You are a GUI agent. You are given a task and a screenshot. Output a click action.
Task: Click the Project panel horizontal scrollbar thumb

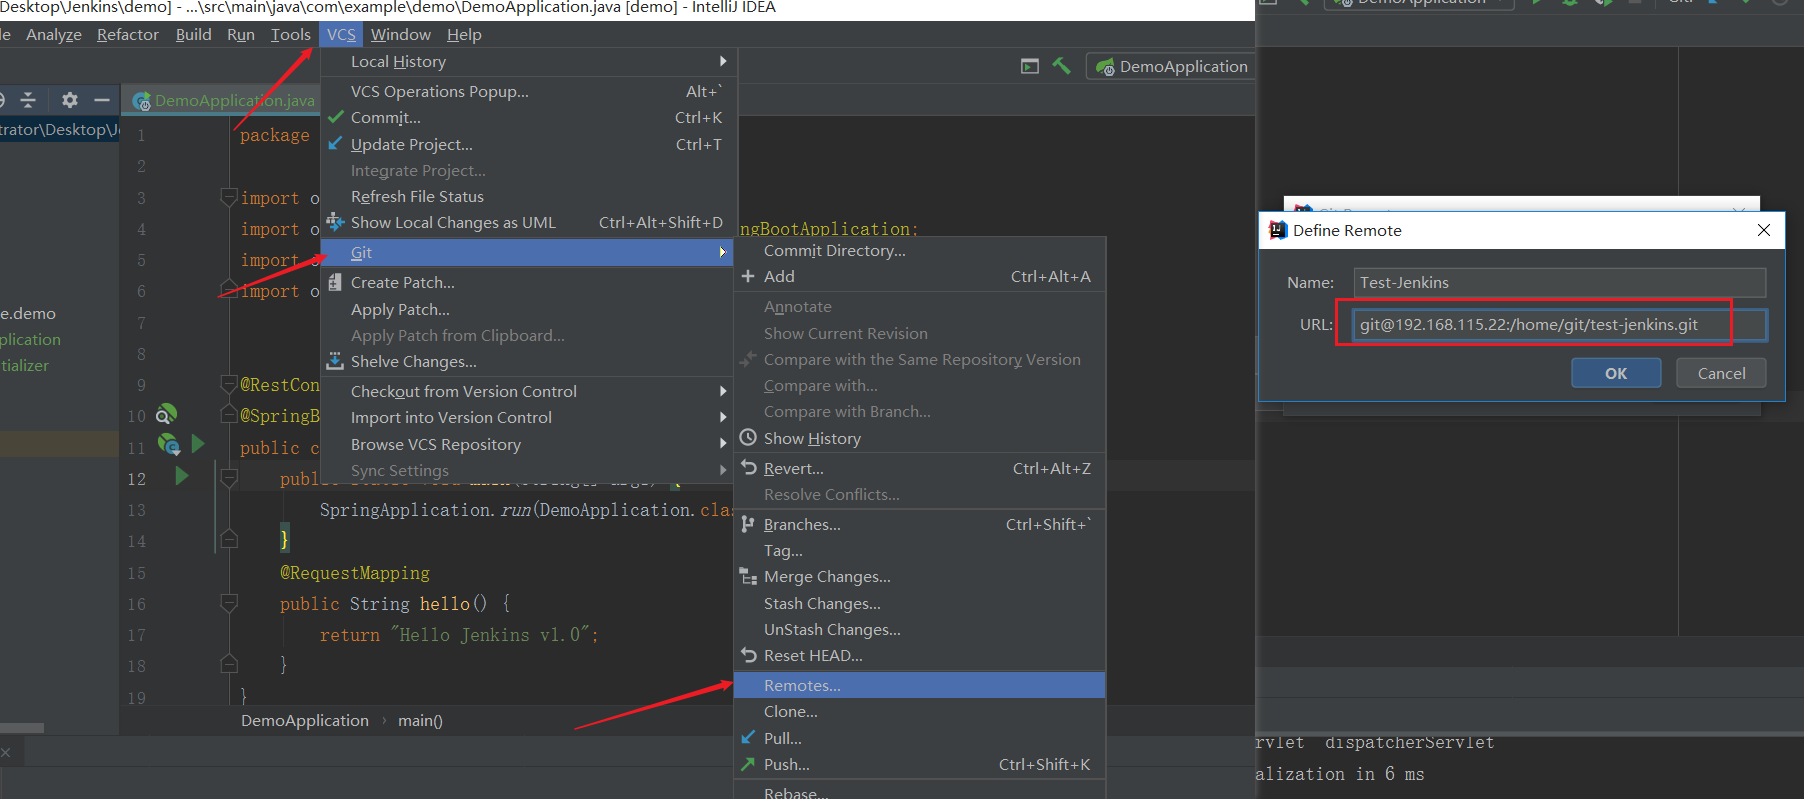click(x=22, y=728)
